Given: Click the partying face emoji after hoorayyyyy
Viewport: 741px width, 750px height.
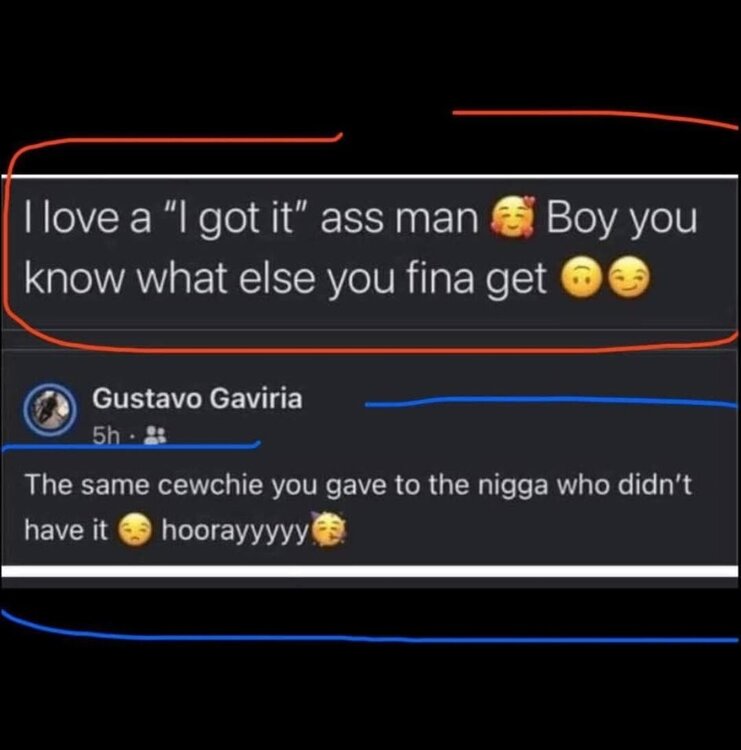Looking at the screenshot, I should pos(329,529).
